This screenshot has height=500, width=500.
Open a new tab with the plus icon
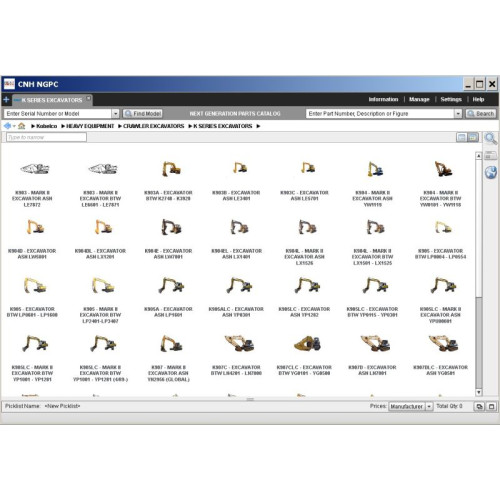click(x=6, y=100)
